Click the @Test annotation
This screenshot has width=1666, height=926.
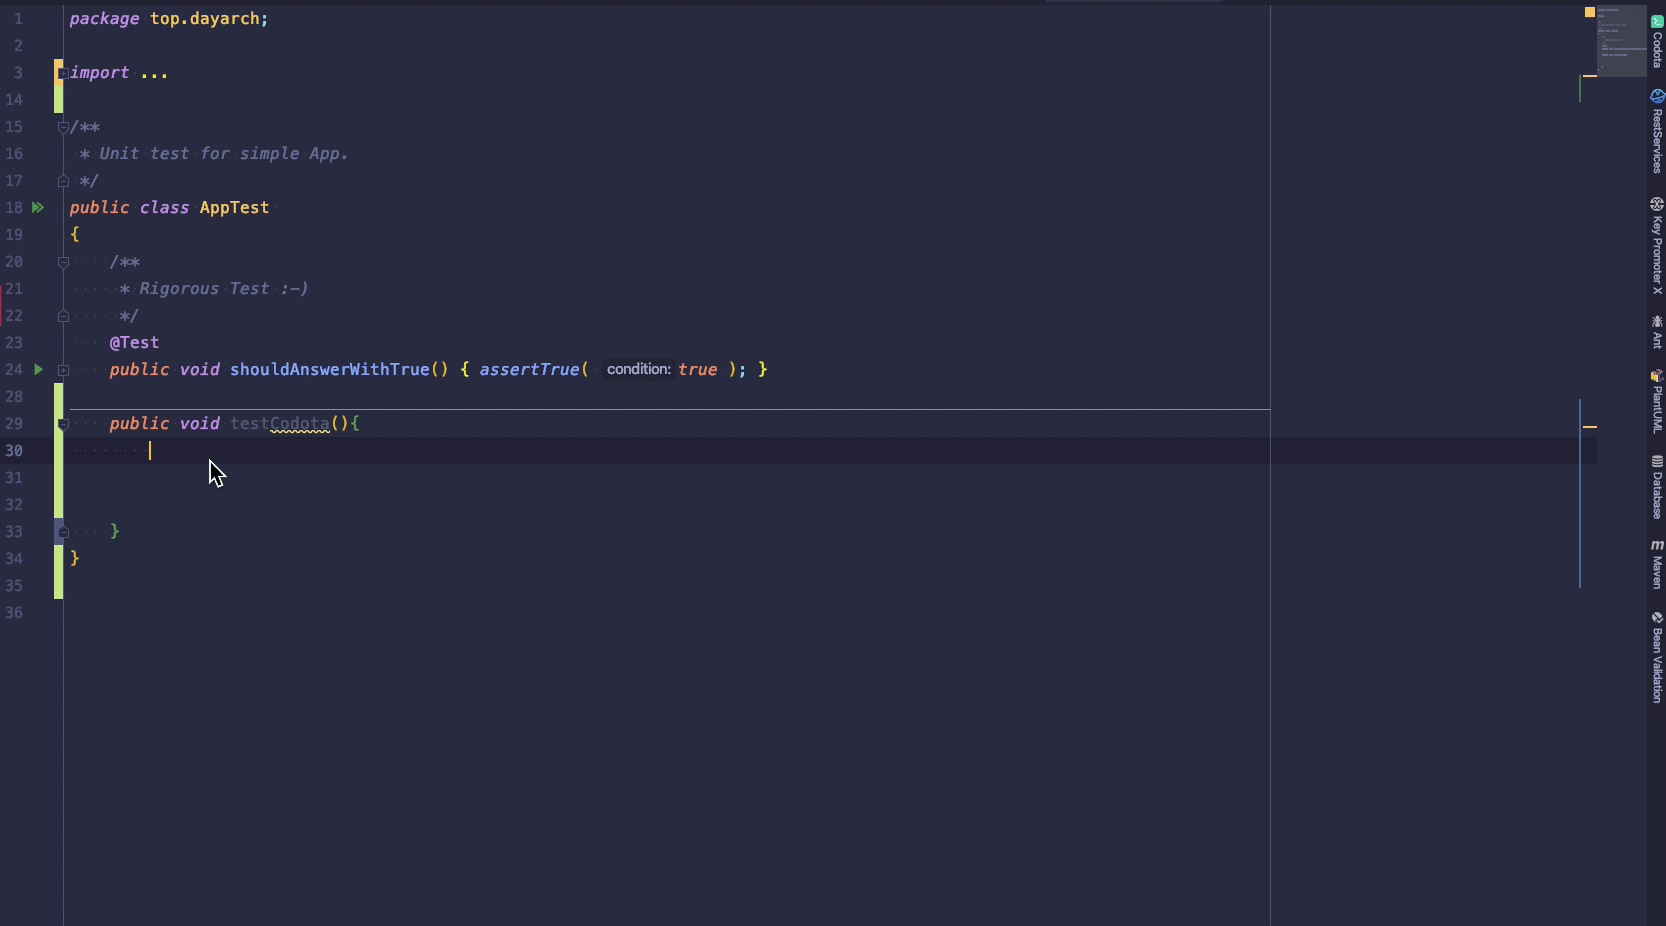134,343
